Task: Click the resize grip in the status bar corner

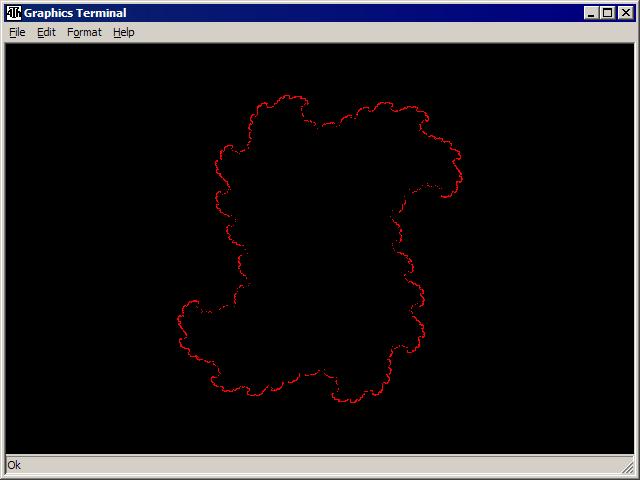Action: click(x=627, y=466)
